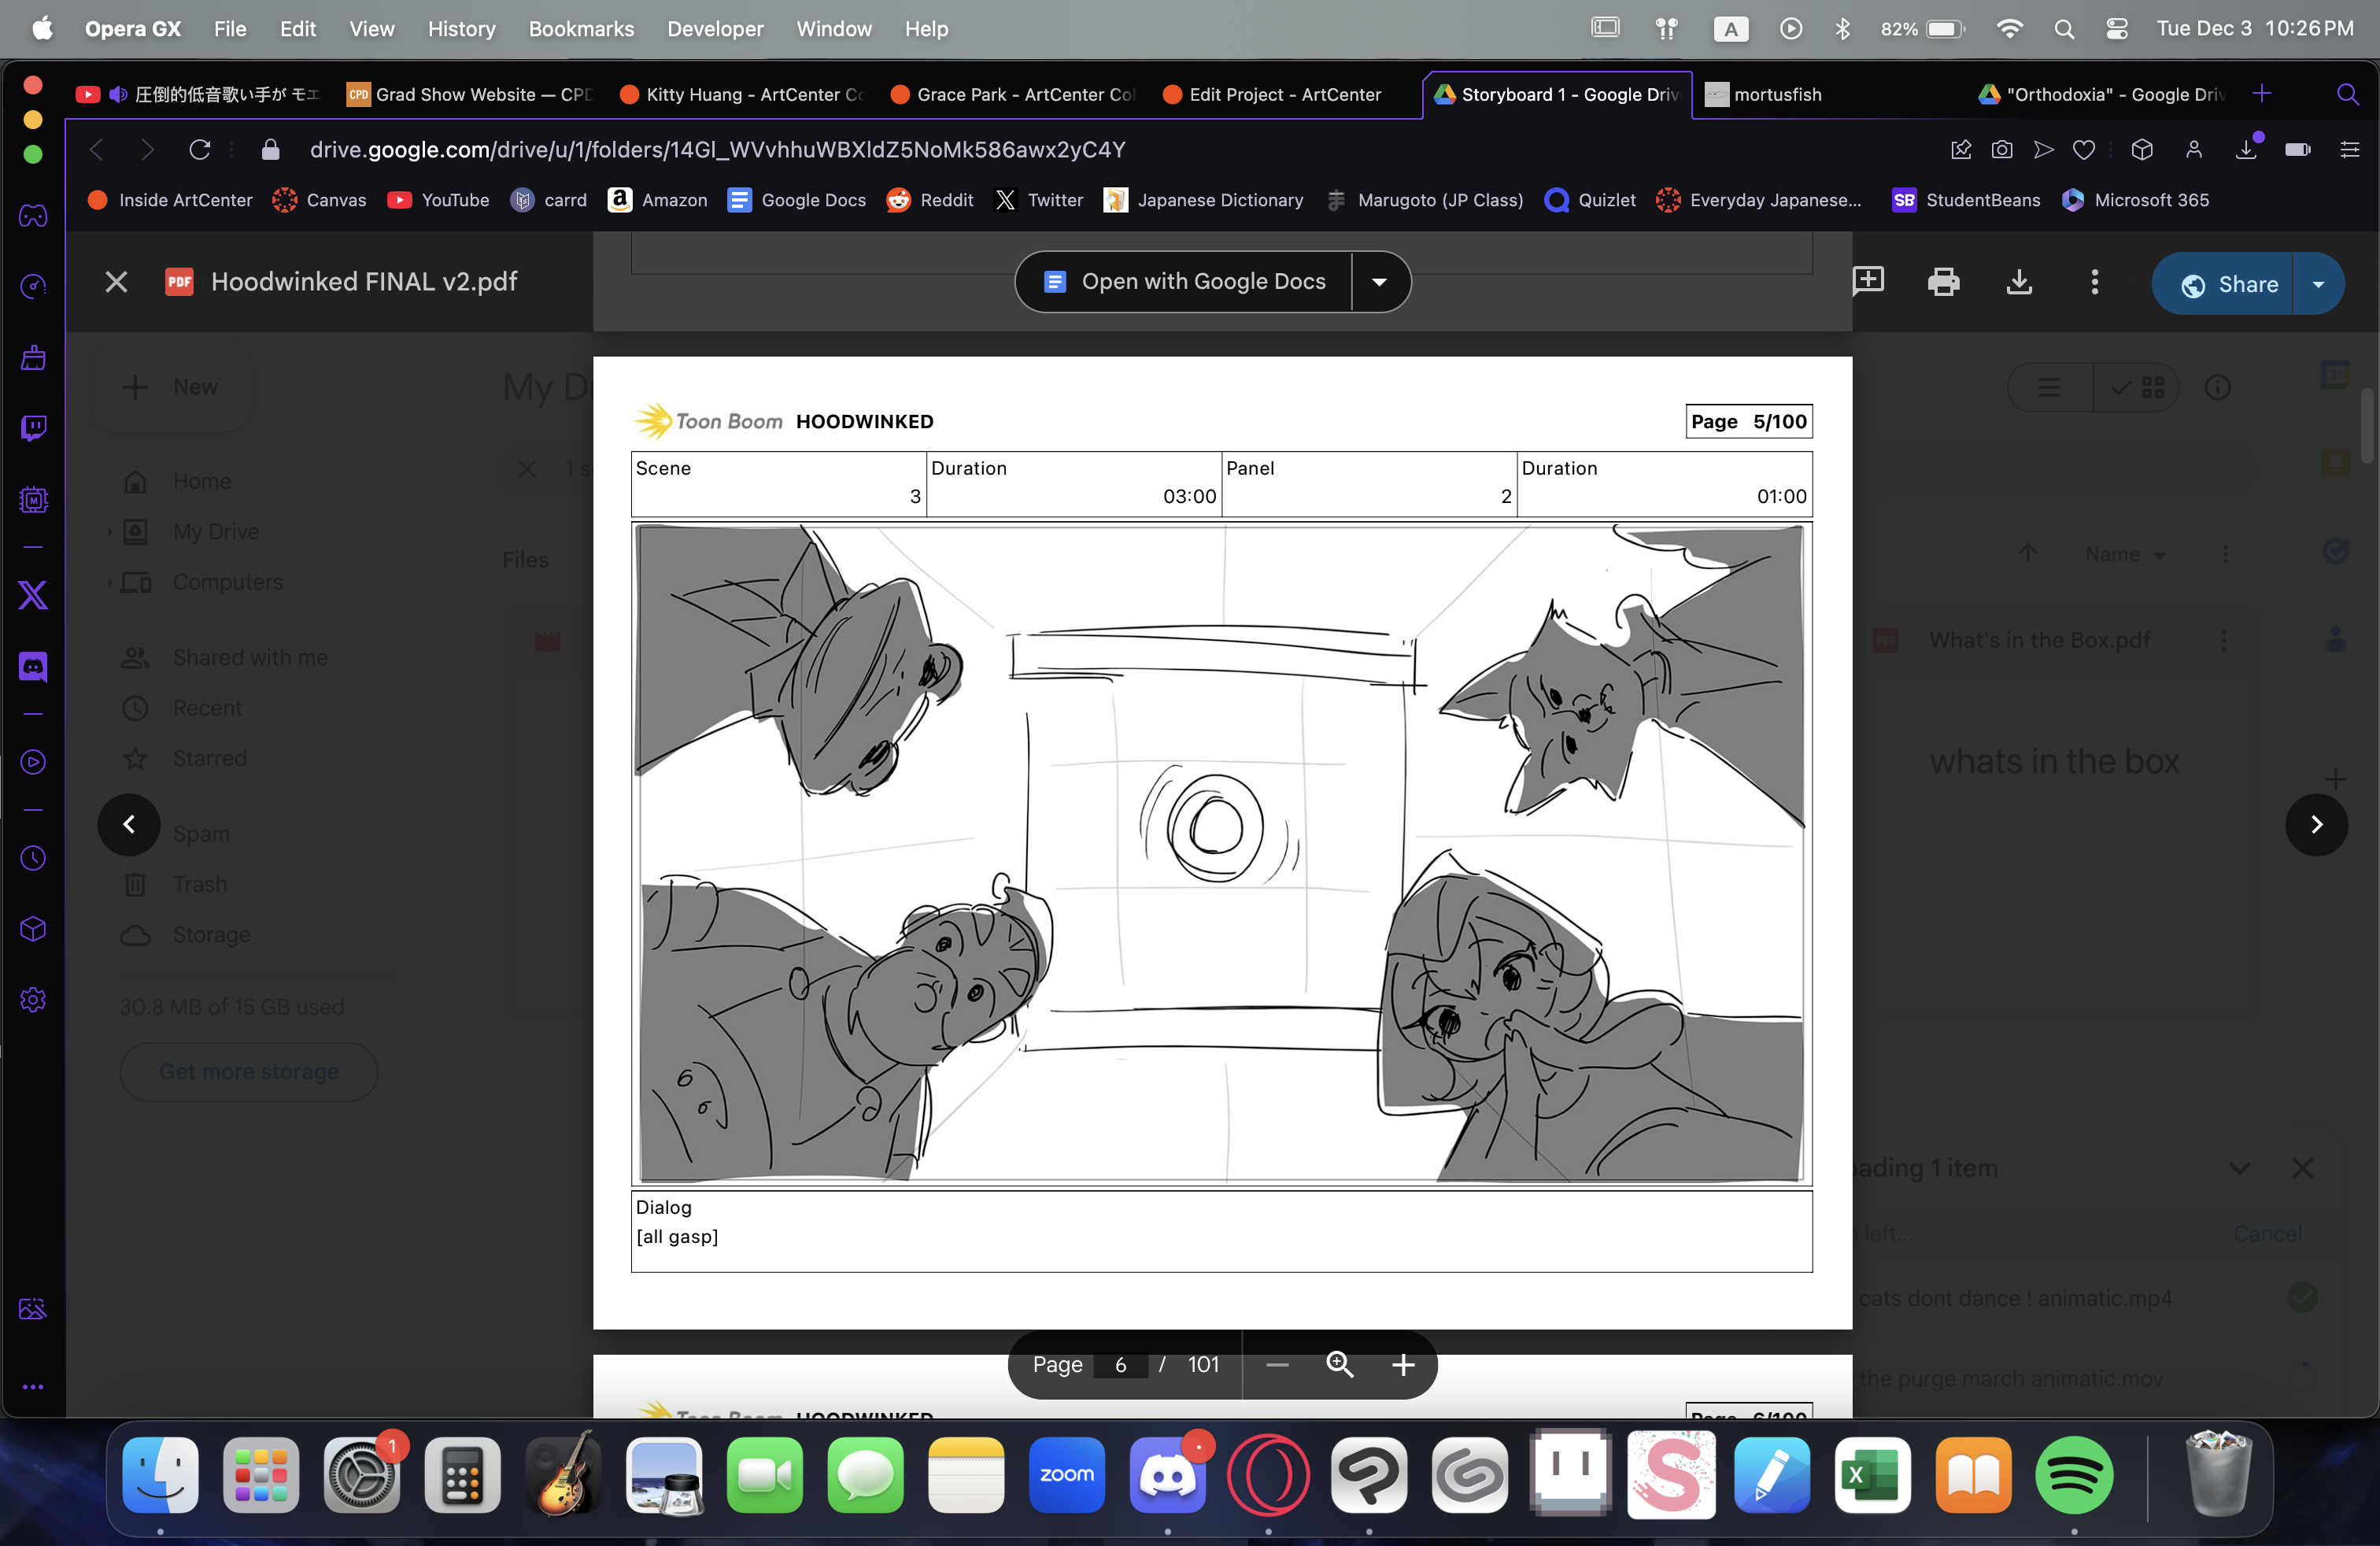Switch to the mortusfish tab
This screenshot has height=1546, width=2380.
click(x=1776, y=94)
